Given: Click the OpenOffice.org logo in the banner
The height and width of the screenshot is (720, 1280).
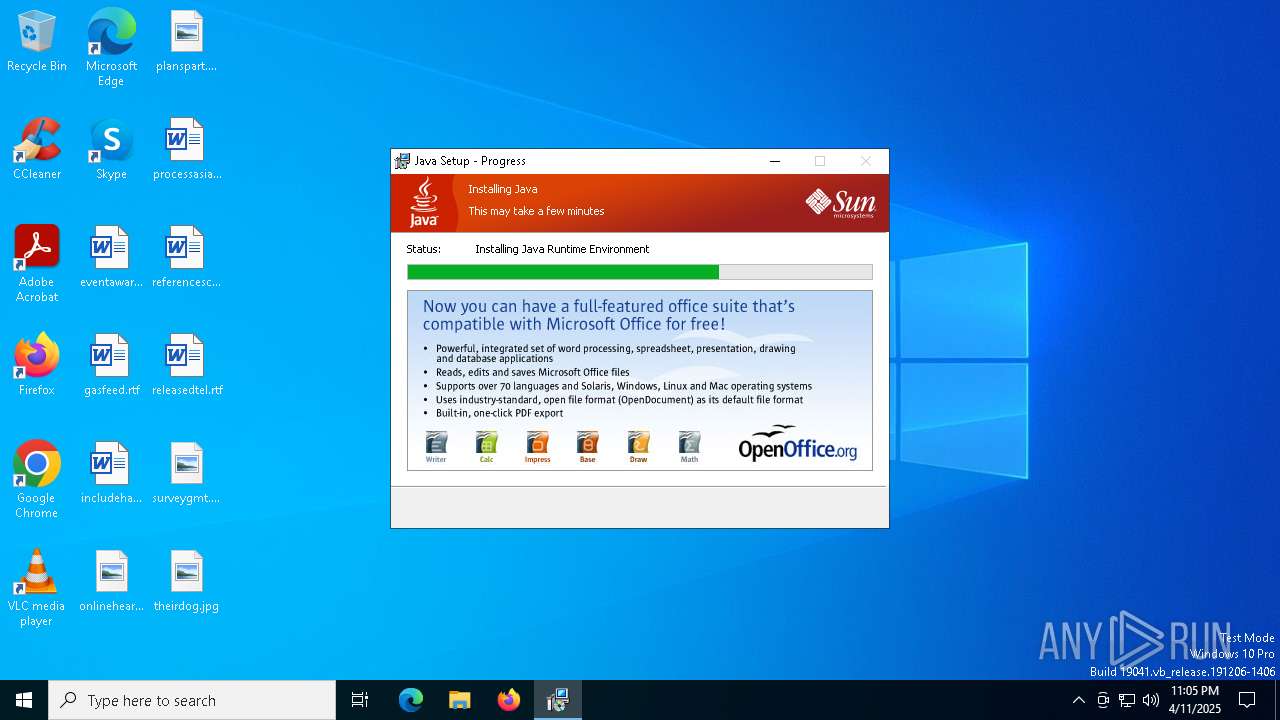Looking at the screenshot, I should click(x=797, y=443).
